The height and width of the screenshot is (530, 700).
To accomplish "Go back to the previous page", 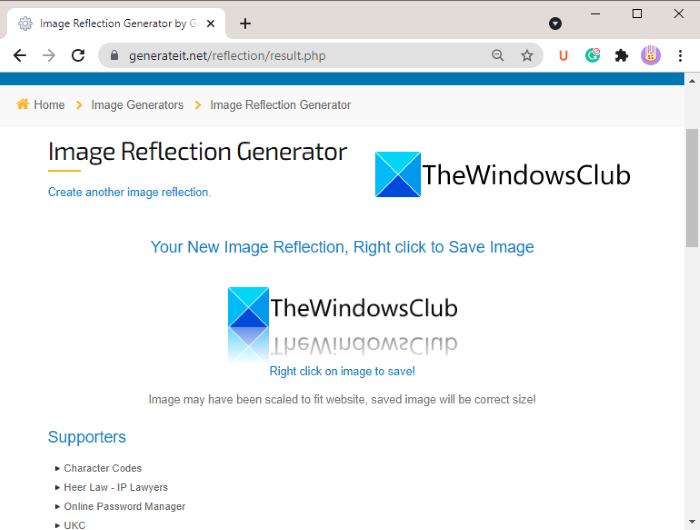I will [x=20, y=56].
